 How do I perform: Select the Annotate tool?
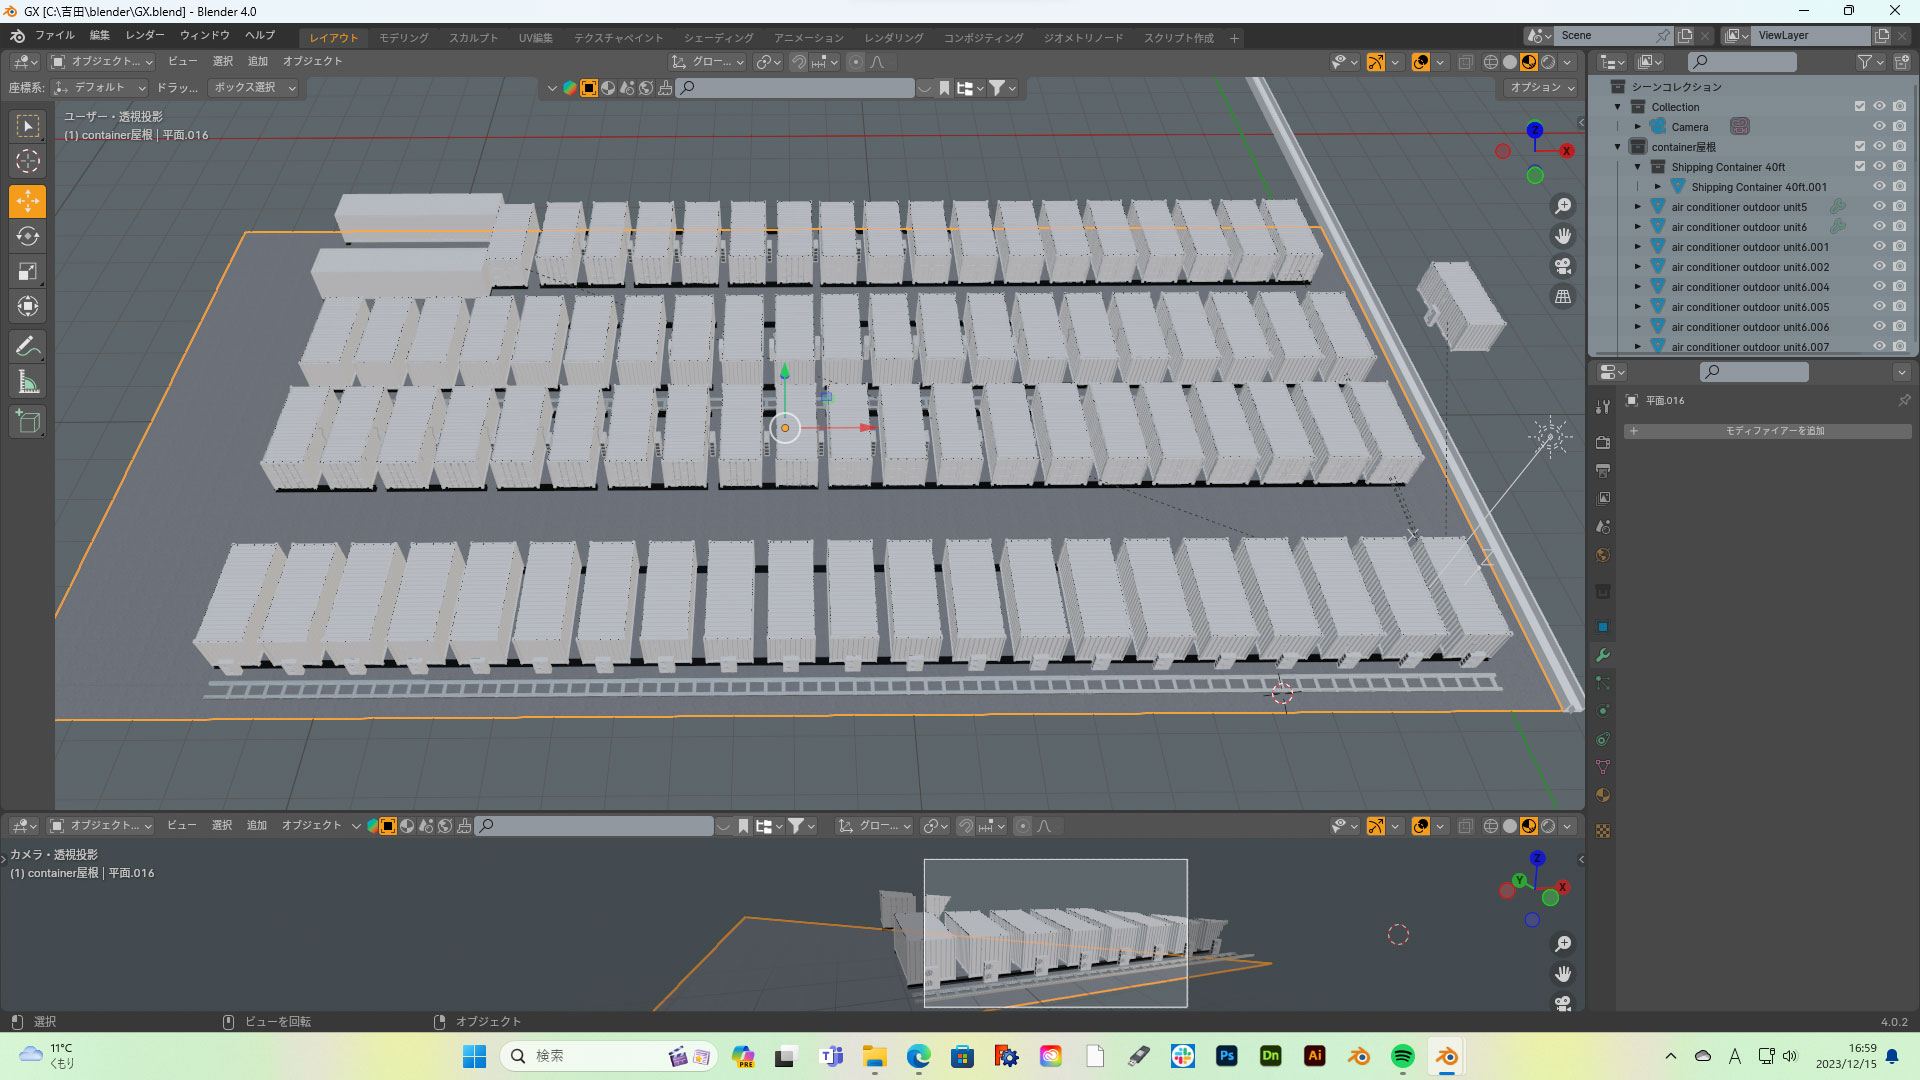point(28,347)
